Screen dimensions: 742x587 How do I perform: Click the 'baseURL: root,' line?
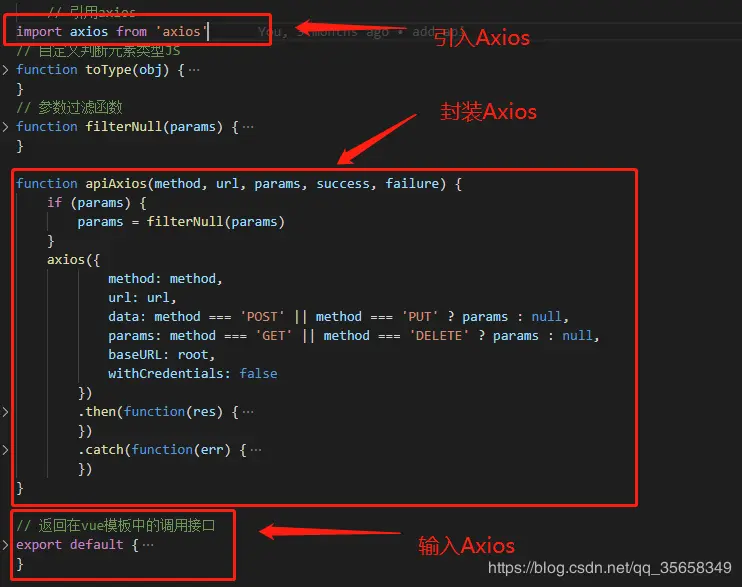tap(162, 355)
